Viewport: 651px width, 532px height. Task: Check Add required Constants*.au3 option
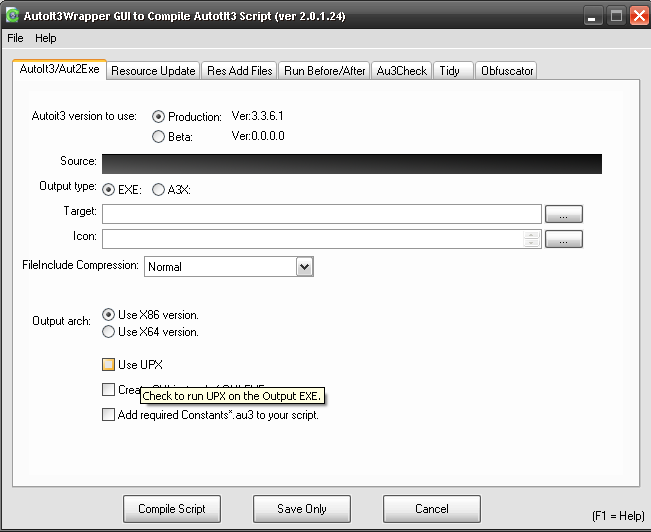[x=108, y=415]
